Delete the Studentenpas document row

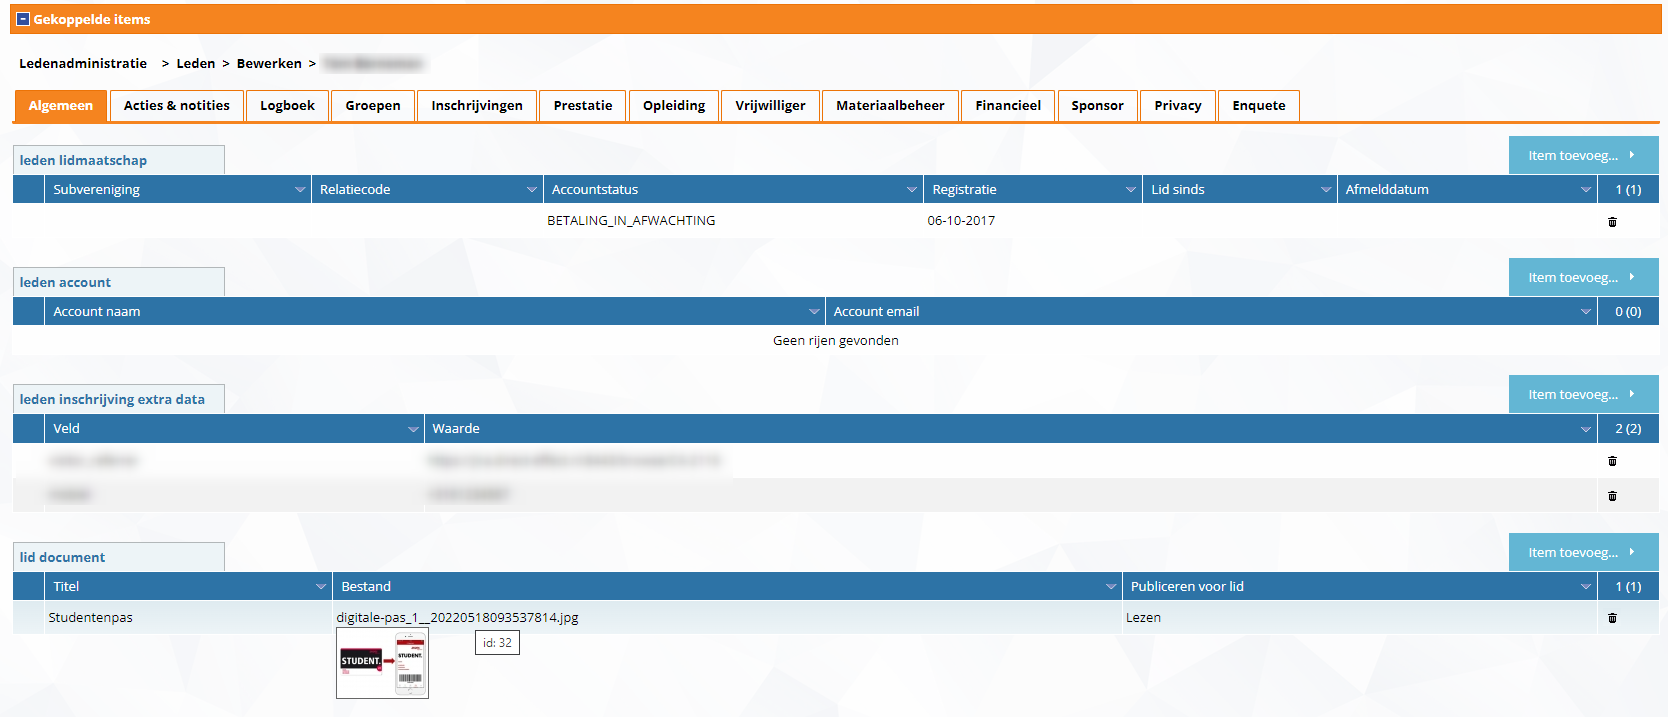coord(1612,618)
